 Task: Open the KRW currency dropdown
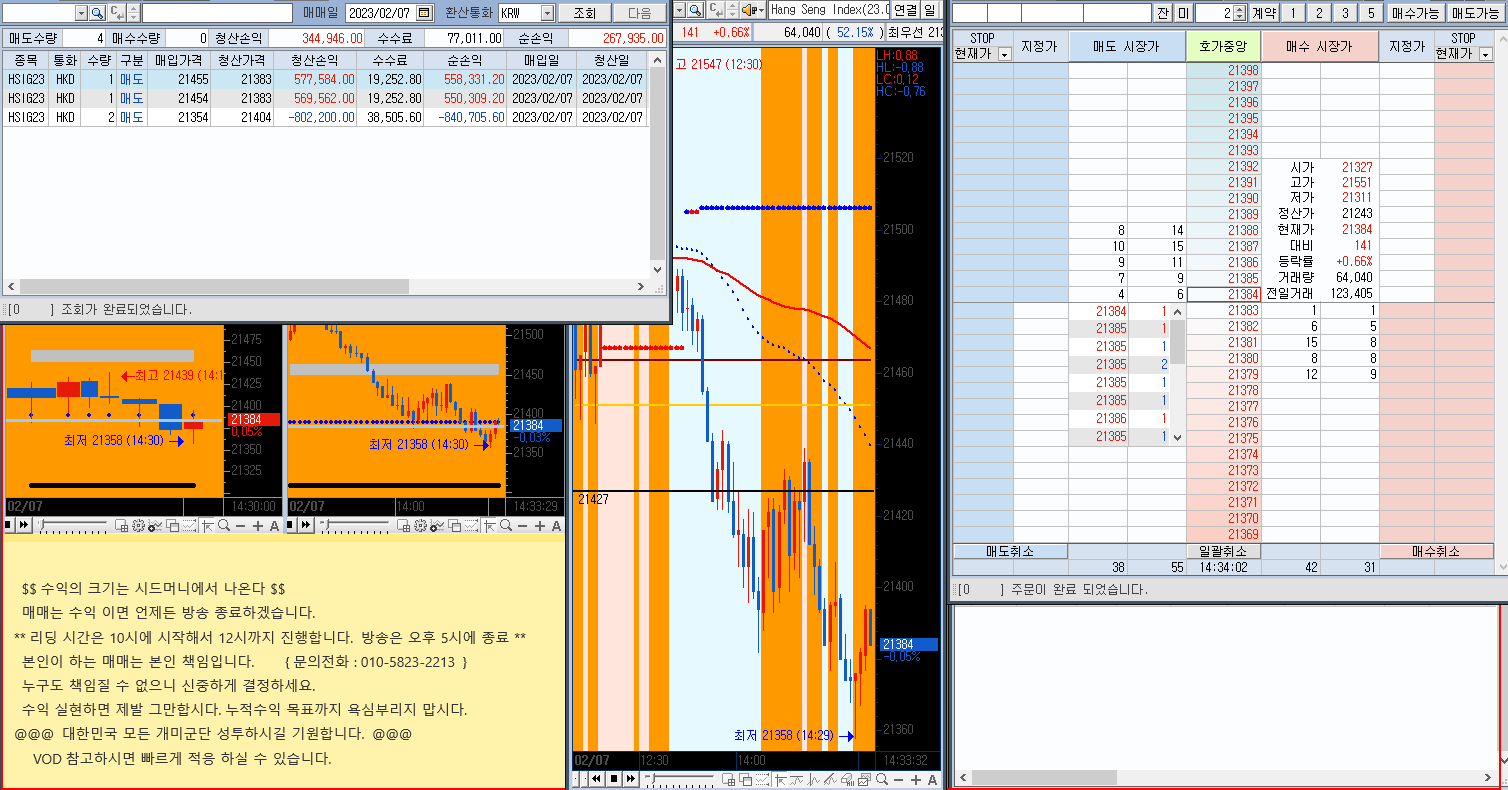coord(547,13)
